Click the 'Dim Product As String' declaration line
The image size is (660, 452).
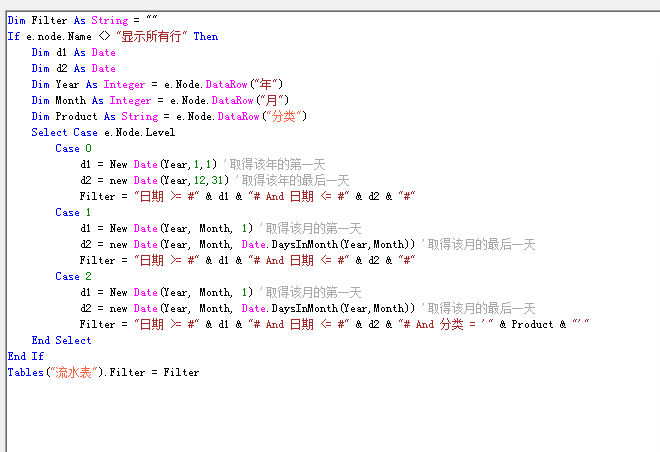click(169, 116)
